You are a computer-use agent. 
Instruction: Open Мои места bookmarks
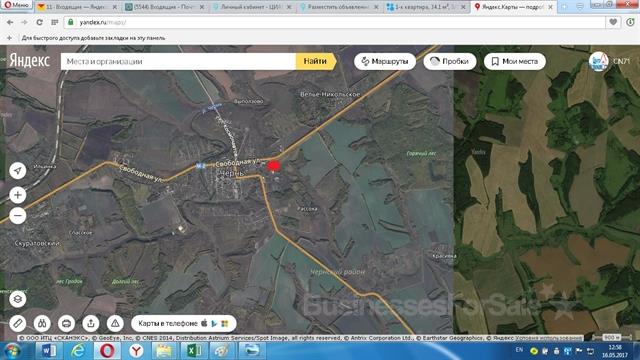[x=515, y=61]
